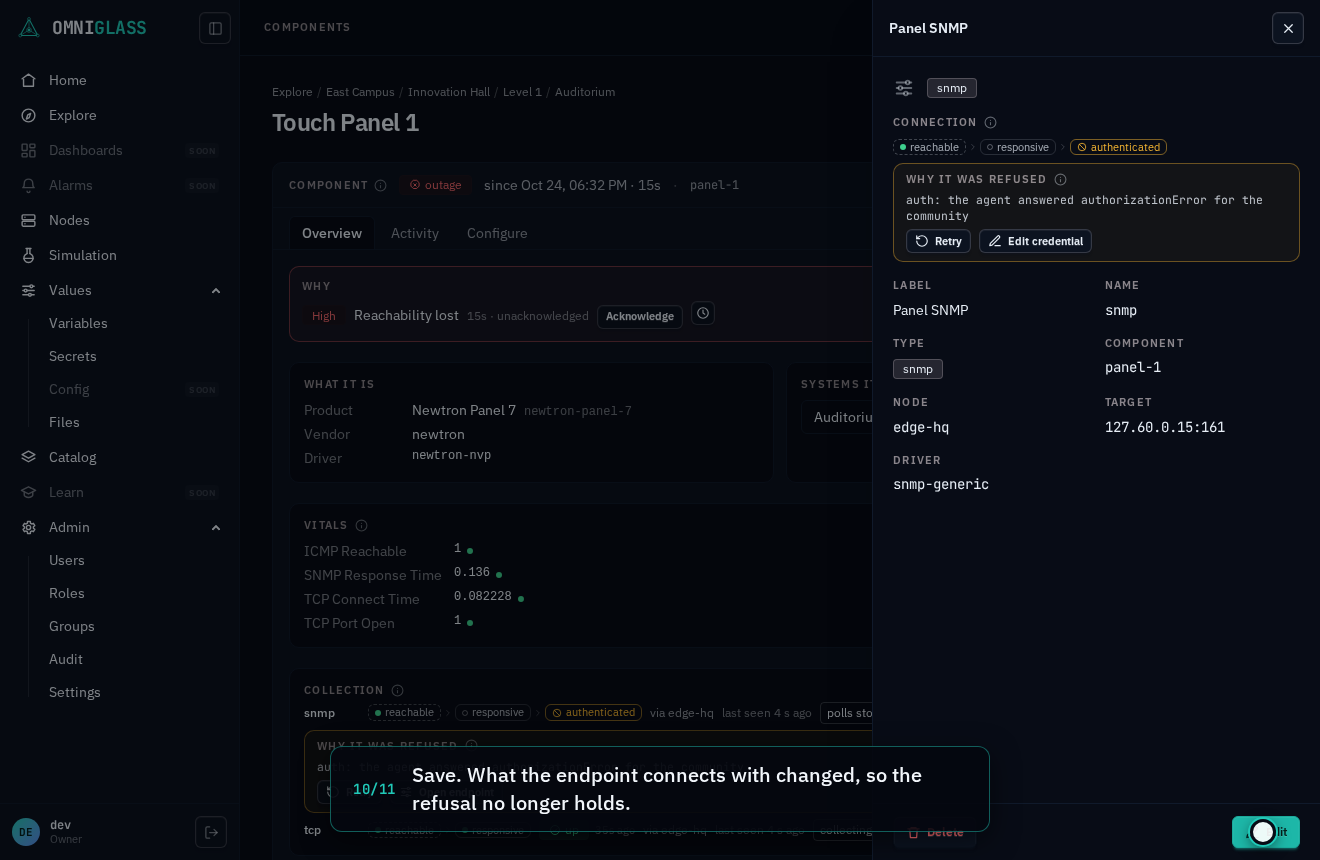This screenshot has width=1320, height=860.
Task: Click the East Campus breadcrumb link
Action: 360,92
